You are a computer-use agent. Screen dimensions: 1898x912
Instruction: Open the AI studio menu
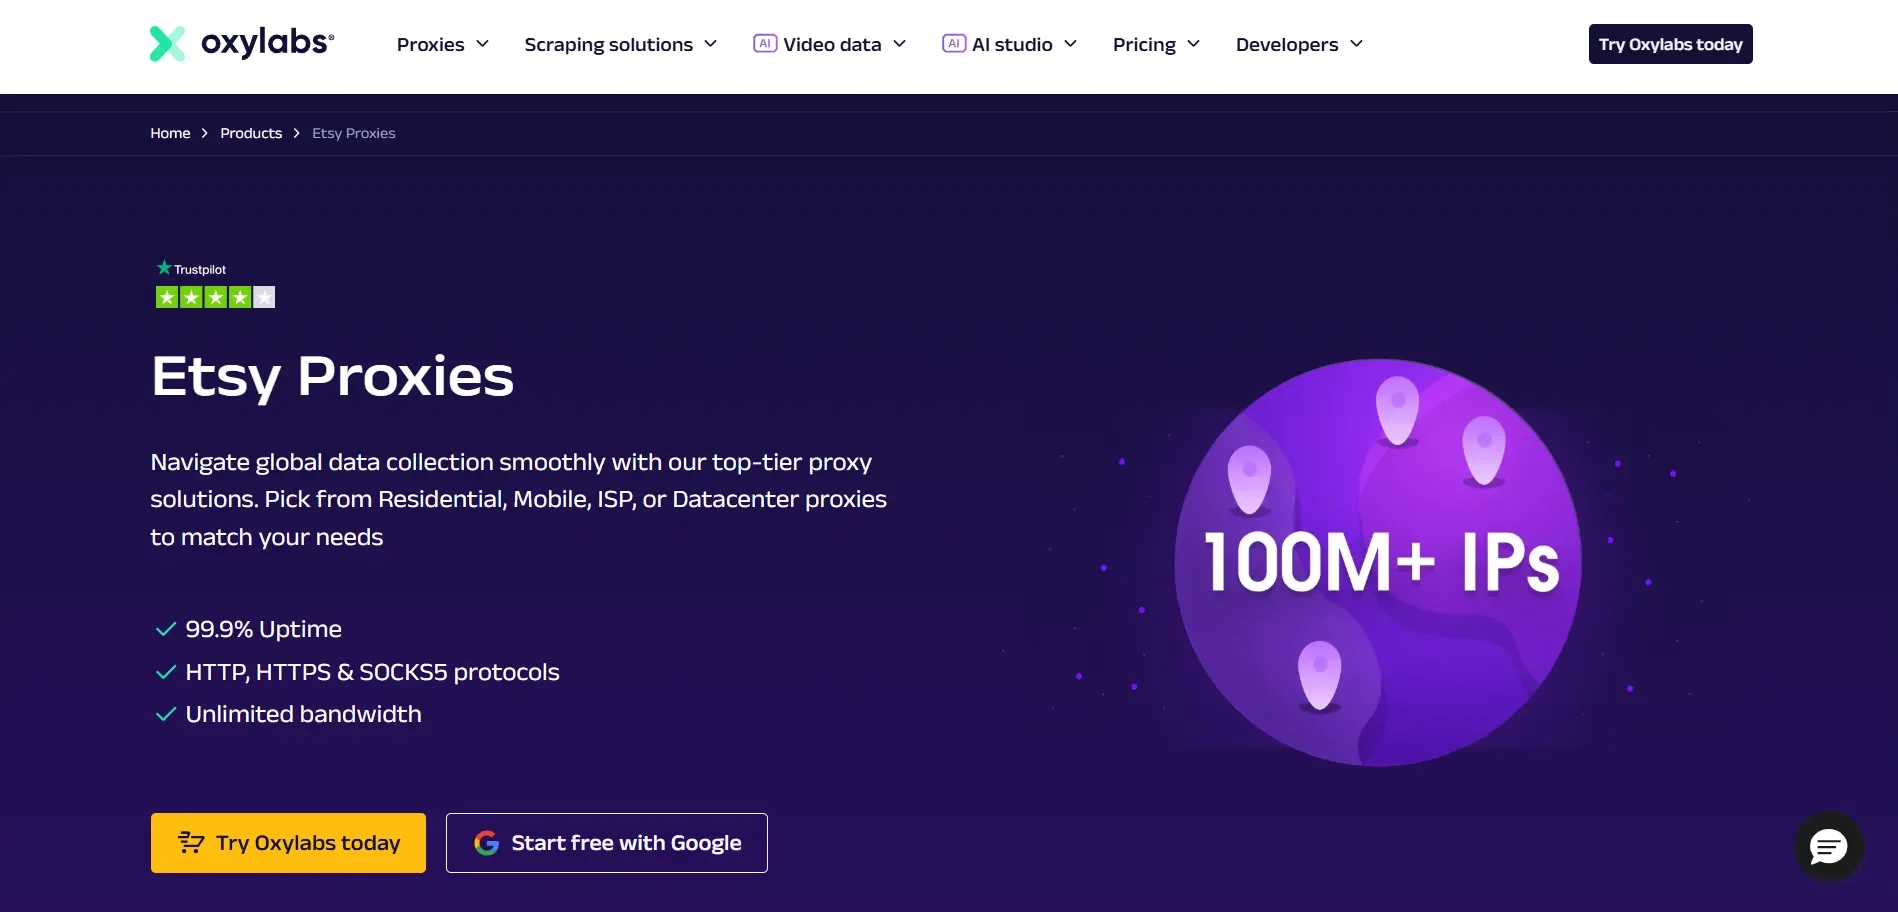click(1010, 44)
